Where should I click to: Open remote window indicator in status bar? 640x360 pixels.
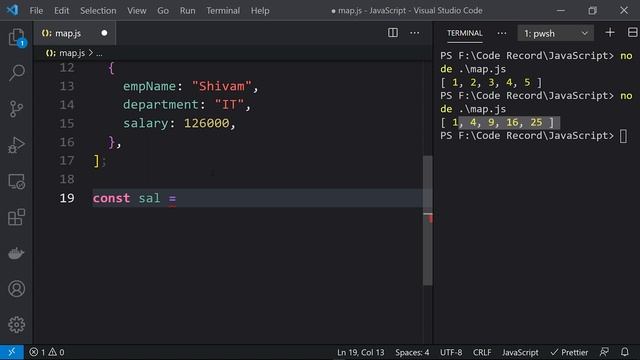(11, 352)
